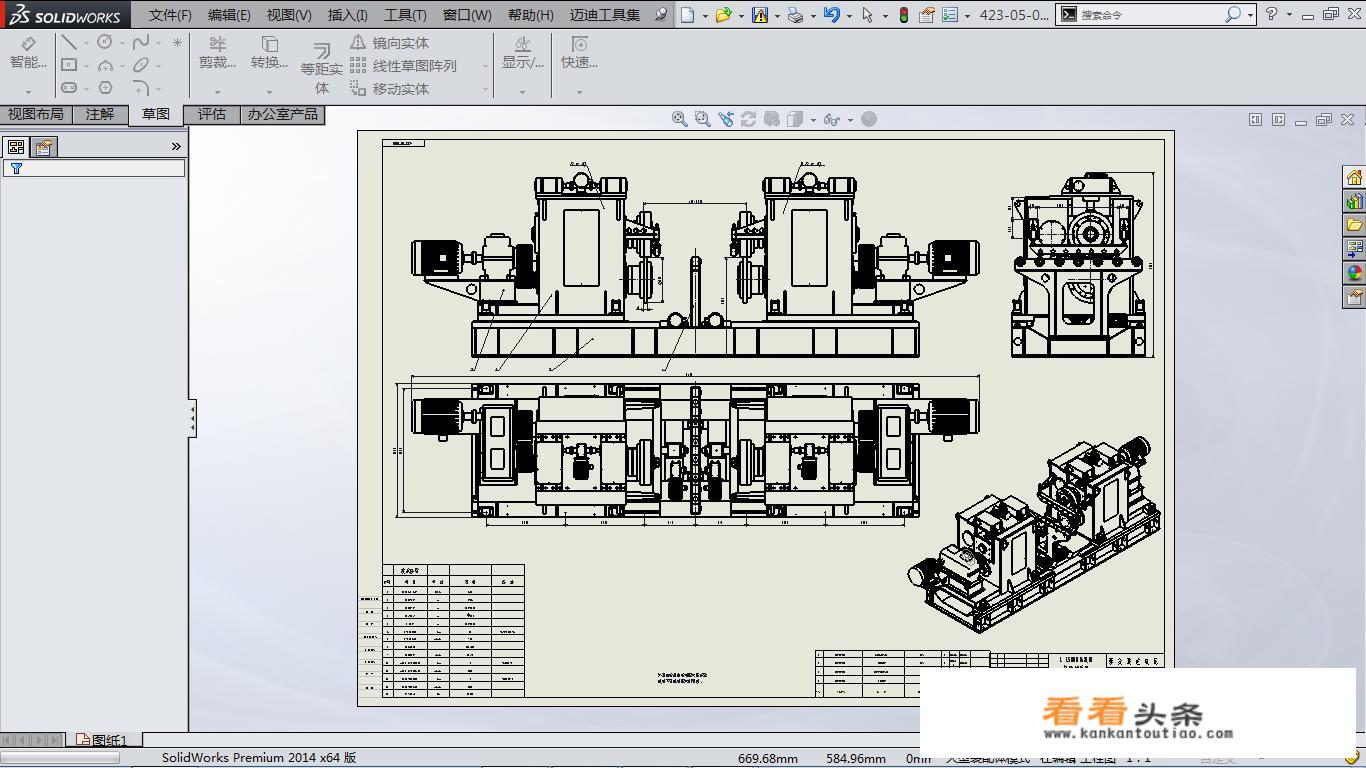This screenshot has height=768, width=1366.
Task: Open dropdown arrow beside Circle tool
Action: click(x=122, y=43)
